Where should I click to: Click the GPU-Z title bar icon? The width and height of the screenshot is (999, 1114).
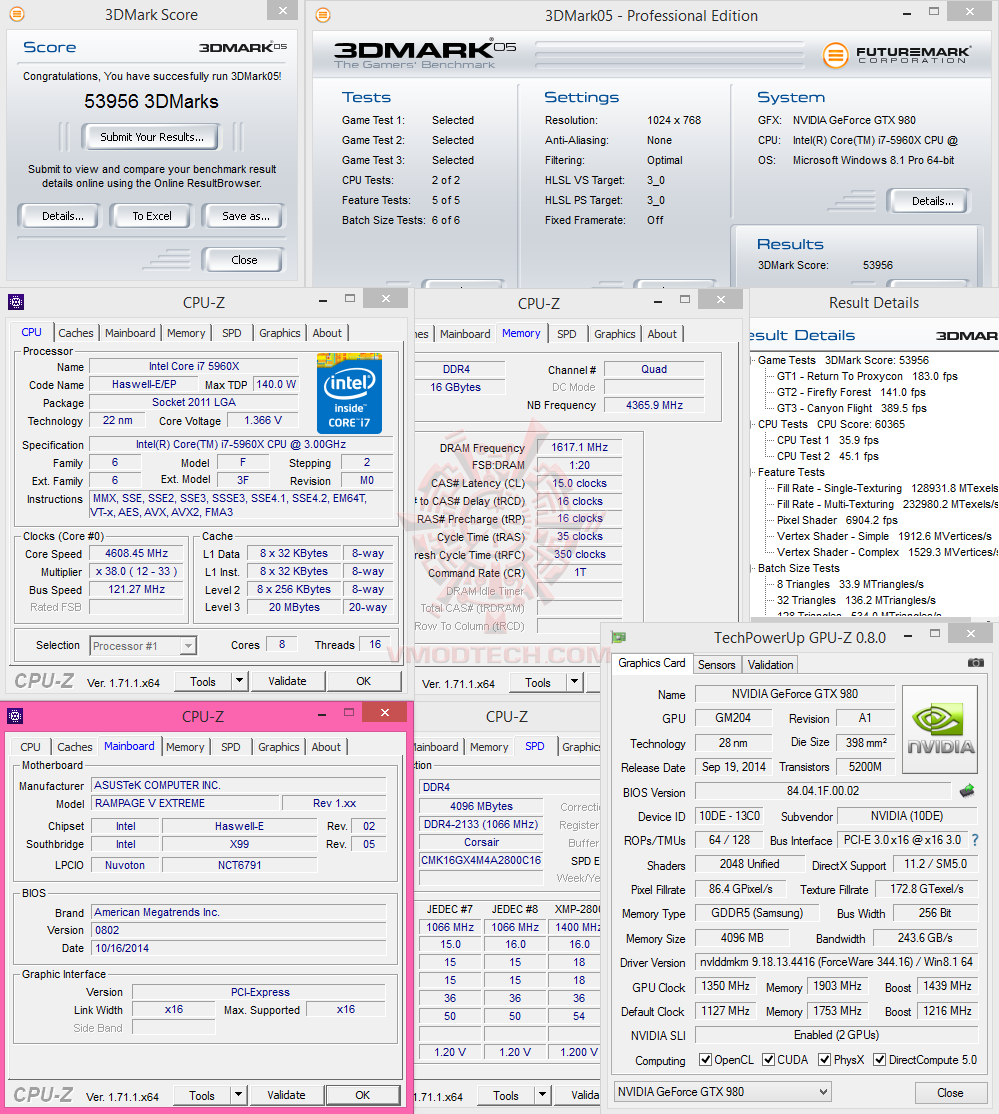click(618, 637)
